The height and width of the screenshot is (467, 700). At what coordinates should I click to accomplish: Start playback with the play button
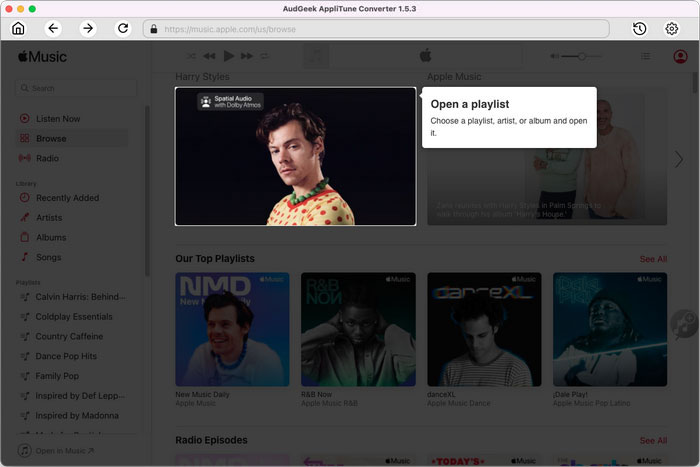[x=229, y=56]
